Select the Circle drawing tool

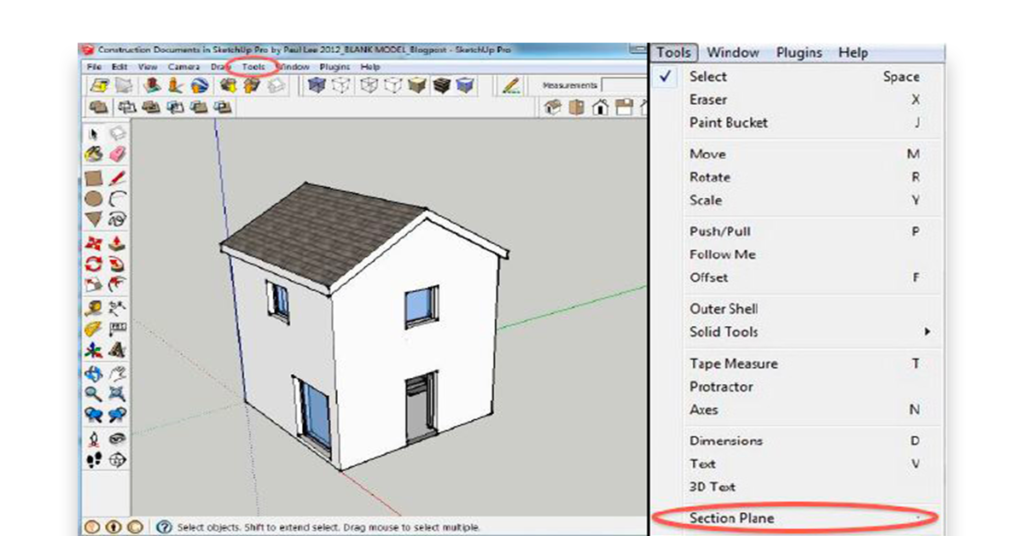[x=93, y=198]
